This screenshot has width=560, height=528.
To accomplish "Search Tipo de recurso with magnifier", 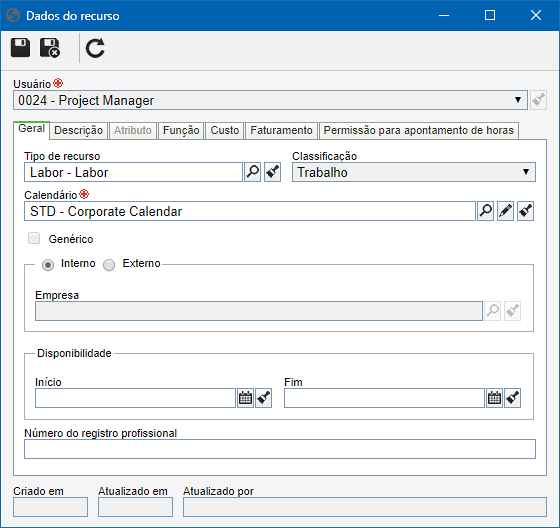I will tap(252, 172).
